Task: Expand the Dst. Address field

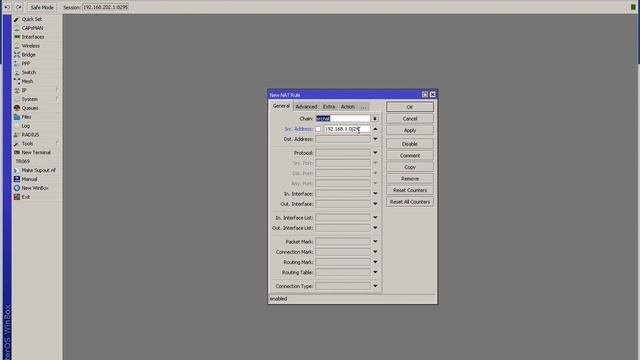Action: click(x=375, y=139)
